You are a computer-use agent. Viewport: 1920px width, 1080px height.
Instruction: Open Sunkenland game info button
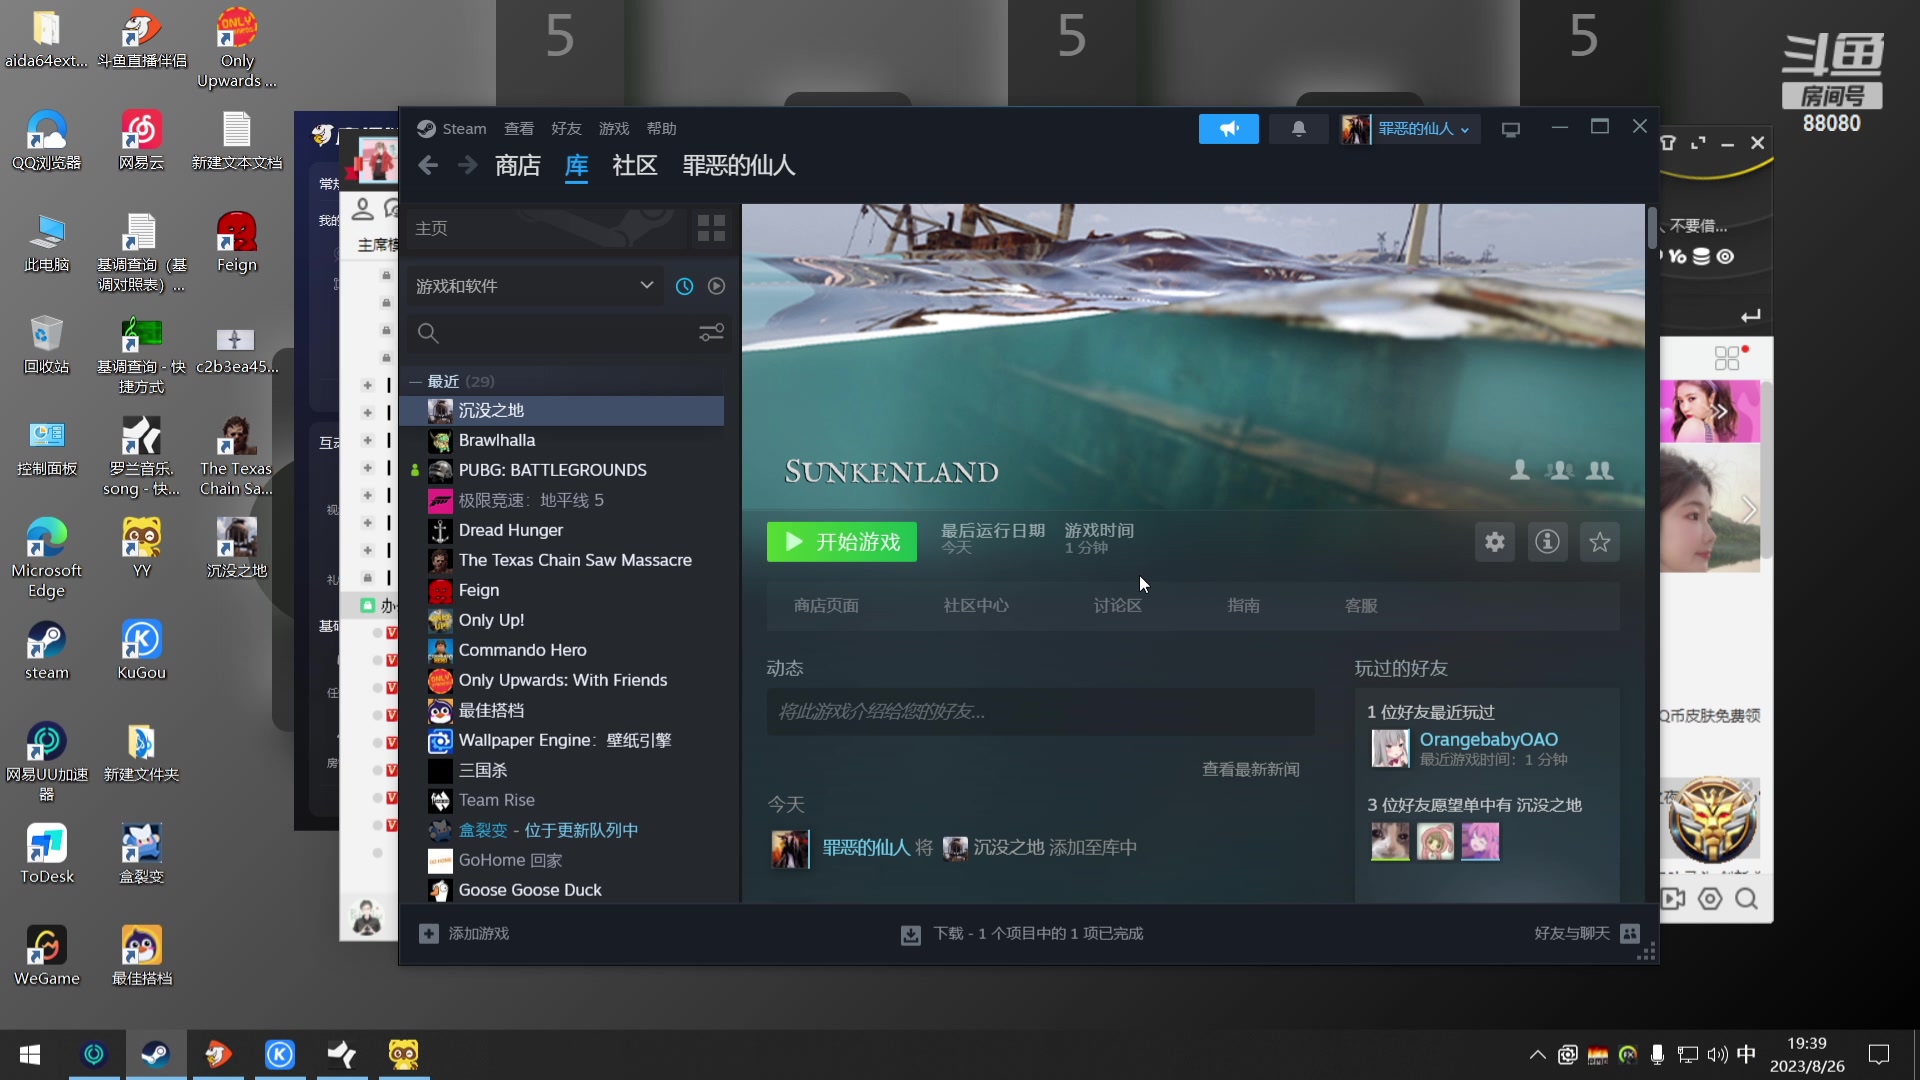1547,542
